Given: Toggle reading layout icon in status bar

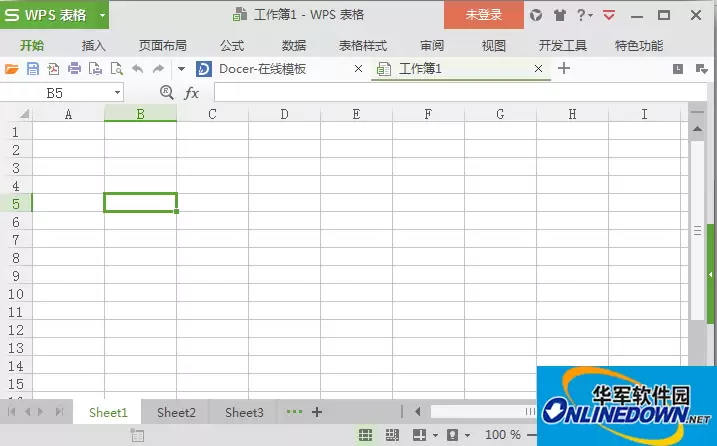Looking at the screenshot, I should click(x=419, y=435).
